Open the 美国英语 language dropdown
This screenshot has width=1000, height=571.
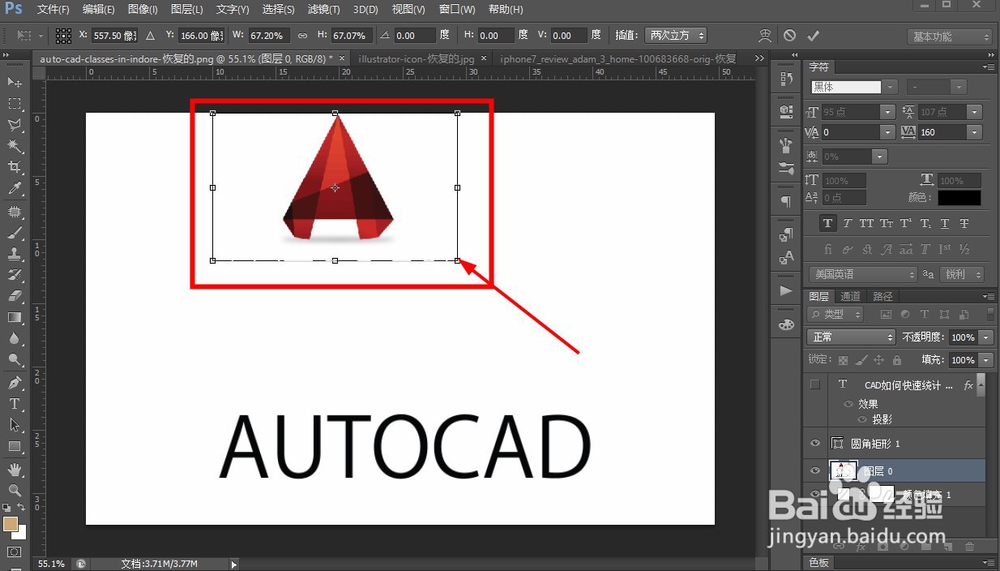(864, 274)
